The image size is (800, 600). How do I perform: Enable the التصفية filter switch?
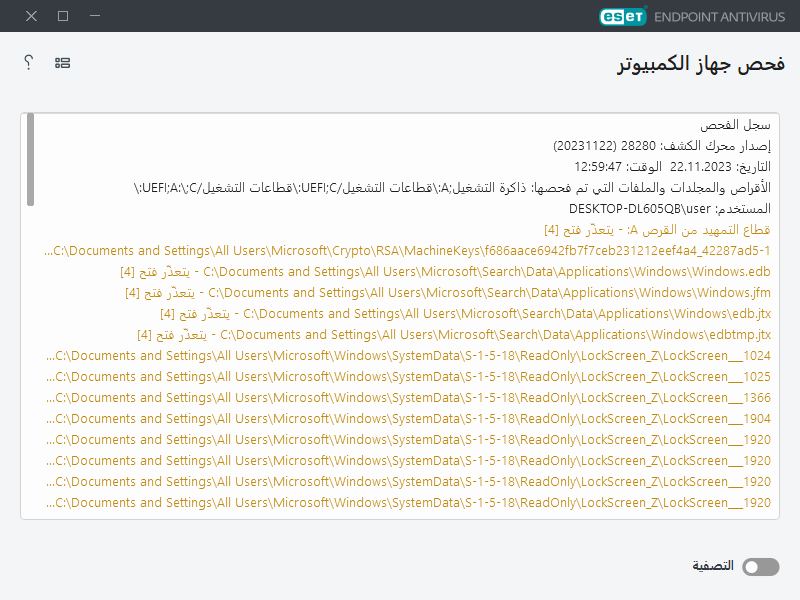click(759, 565)
